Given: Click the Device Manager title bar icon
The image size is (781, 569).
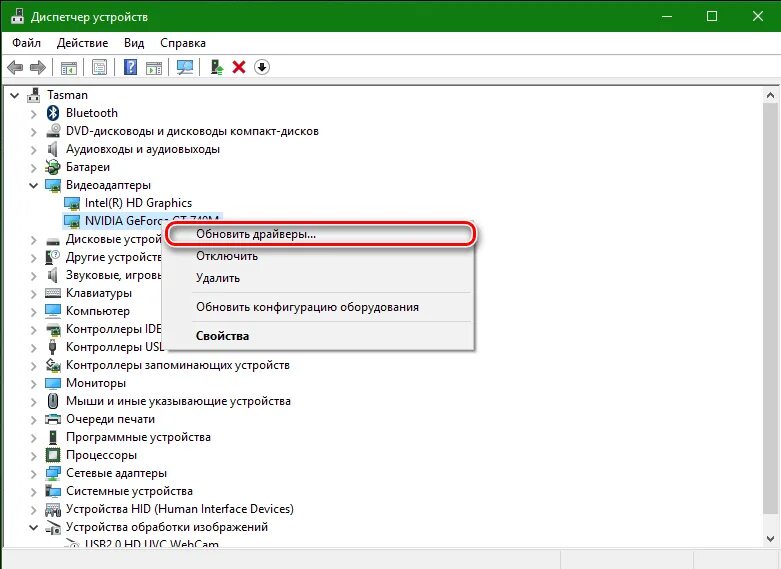Looking at the screenshot, I should (17, 16).
